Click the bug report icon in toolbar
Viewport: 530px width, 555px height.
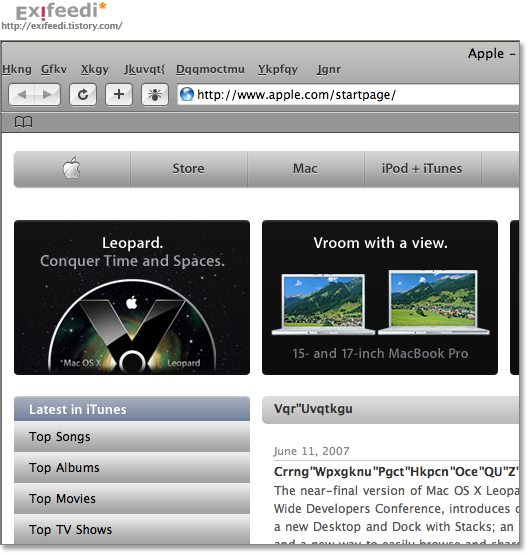(x=155, y=95)
